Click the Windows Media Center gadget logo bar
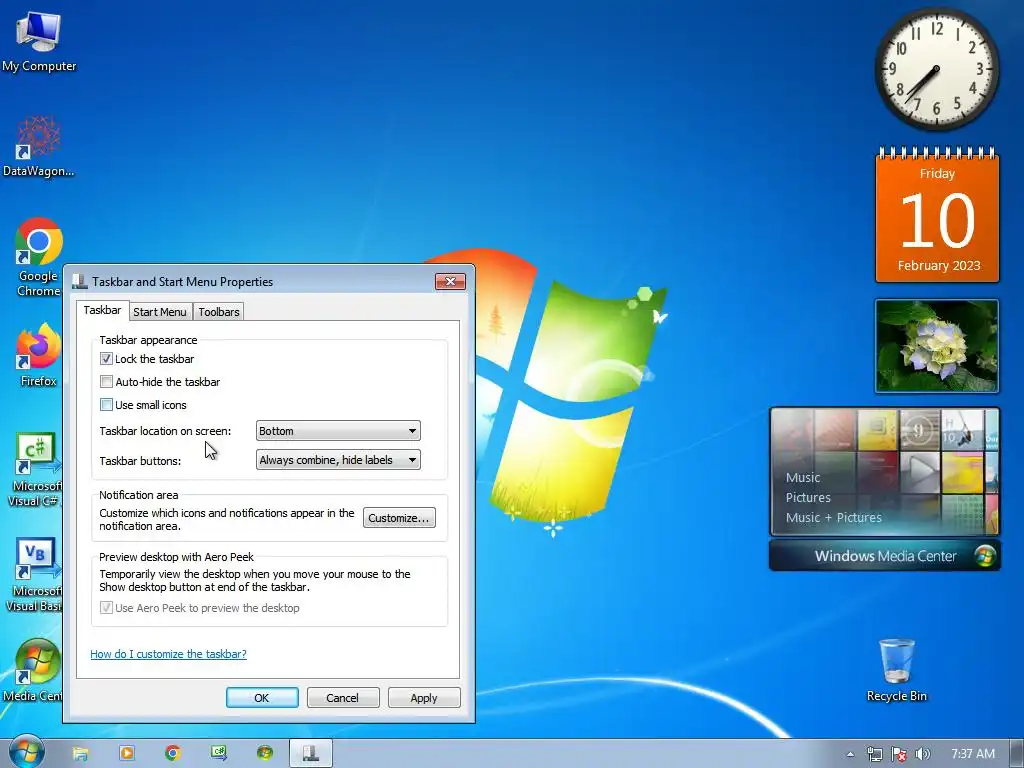 tap(884, 556)
